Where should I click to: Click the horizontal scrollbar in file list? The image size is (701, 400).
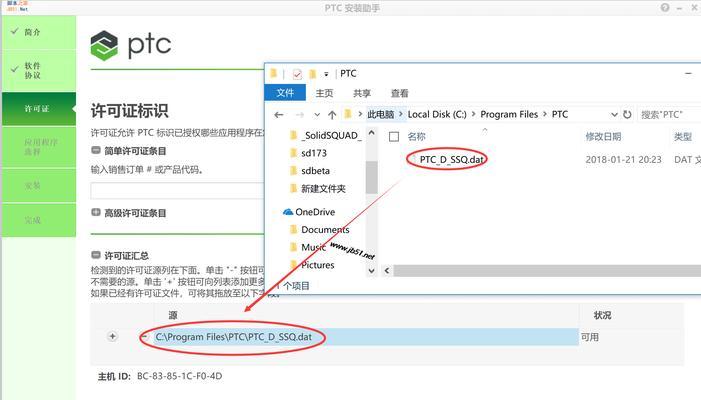547,270
